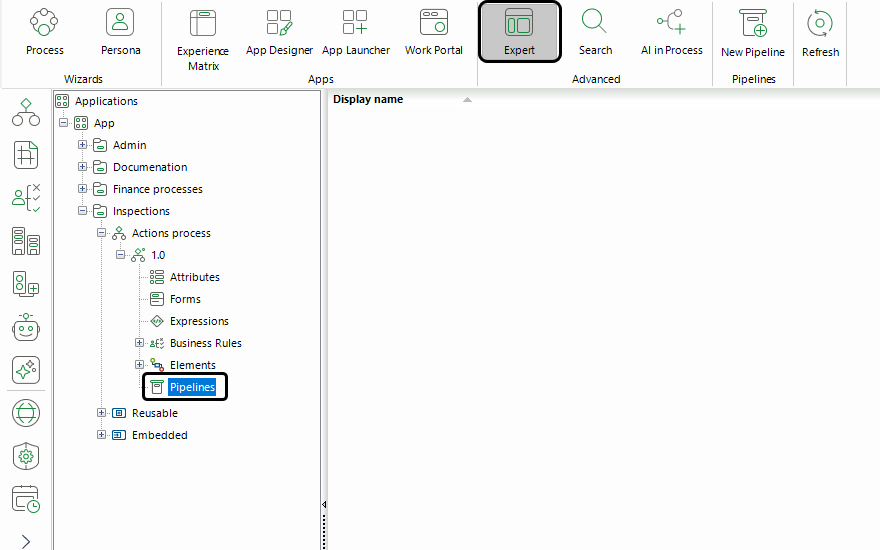Select version 1.0 in the tree

tap(158, 255)
